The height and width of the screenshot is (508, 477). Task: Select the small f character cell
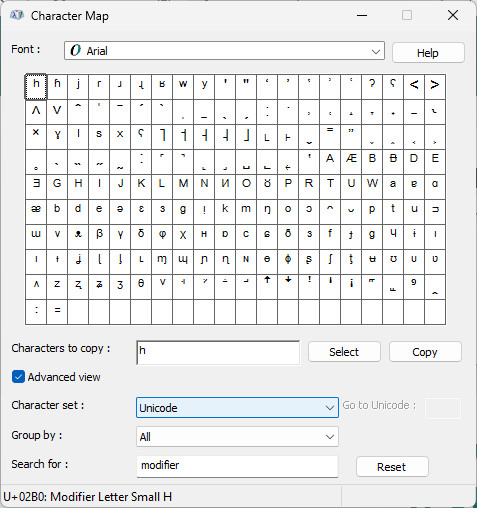[x=330, y=237]
